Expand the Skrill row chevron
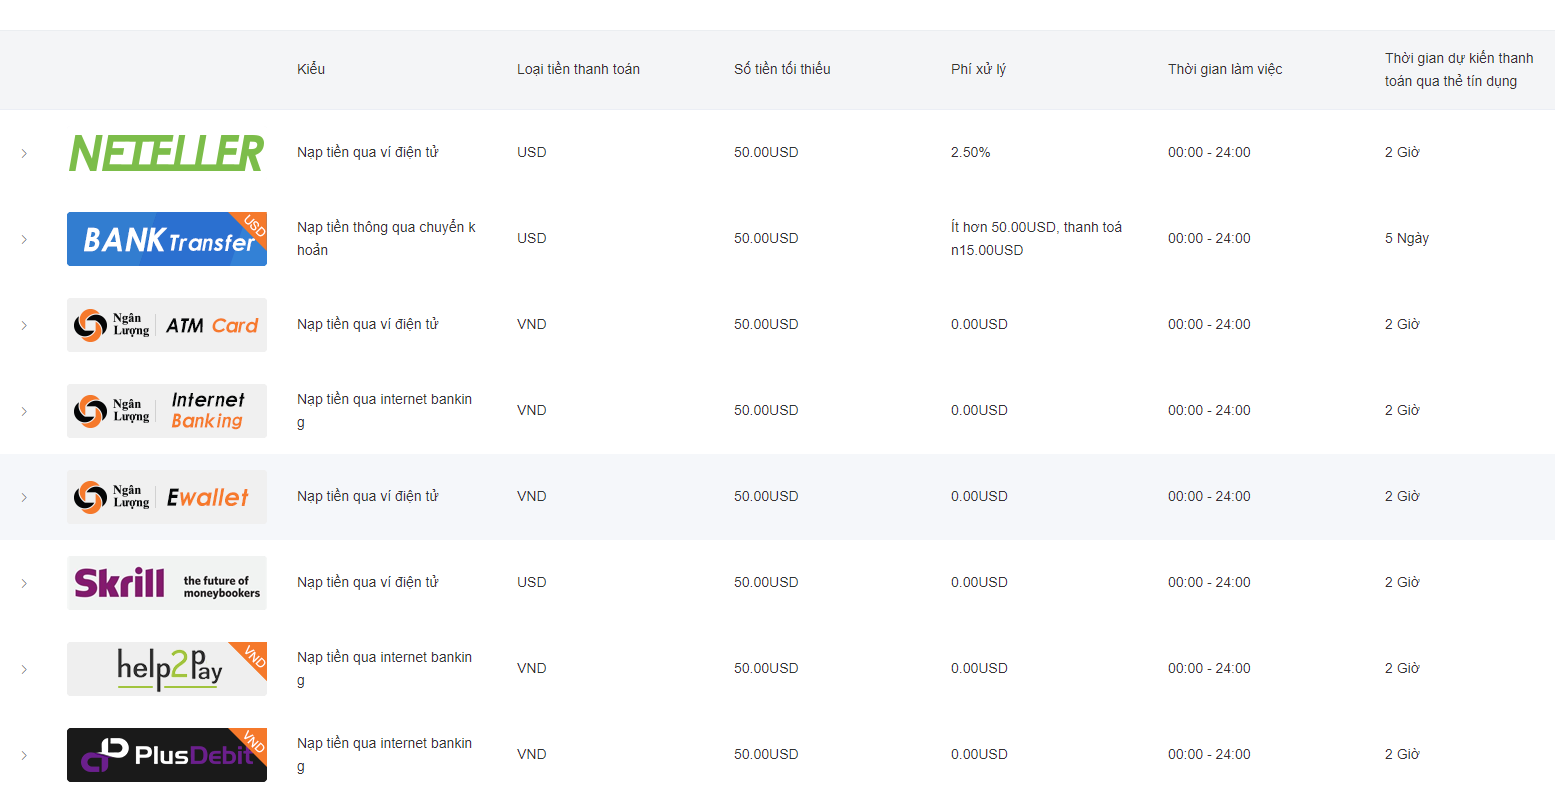The width and height of the screenshot is (1555, 807). [x=24, y=583]
